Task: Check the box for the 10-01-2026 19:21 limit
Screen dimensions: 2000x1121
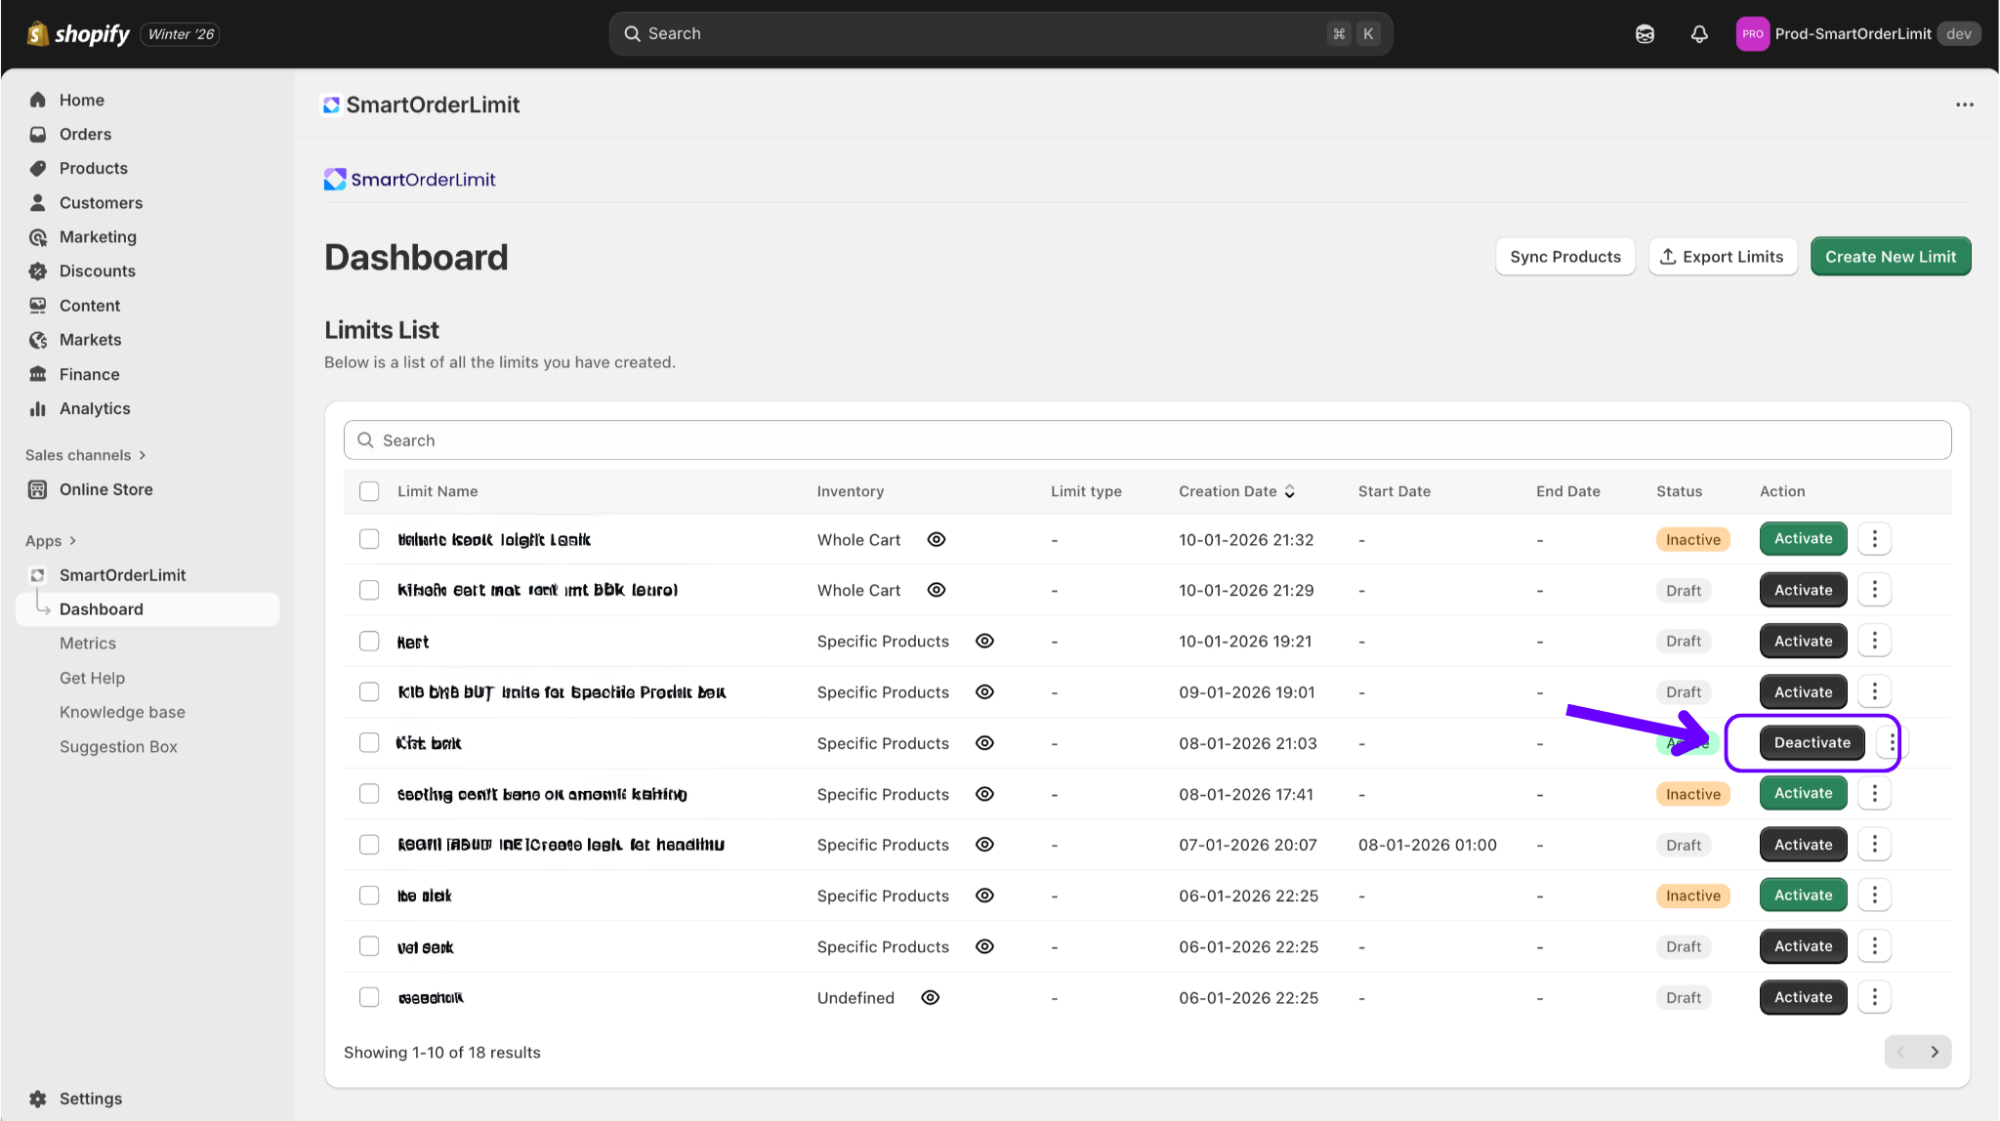Action: coord(369,641)
